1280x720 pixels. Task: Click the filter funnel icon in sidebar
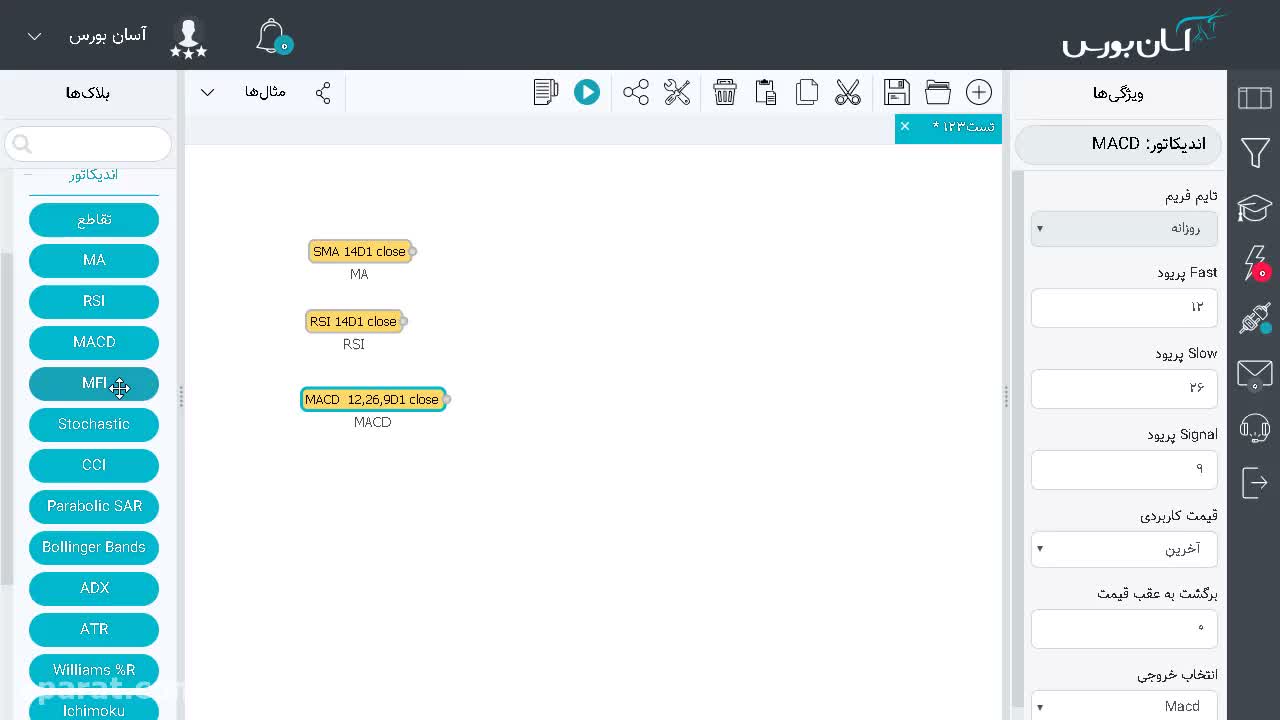(1255, 153)
